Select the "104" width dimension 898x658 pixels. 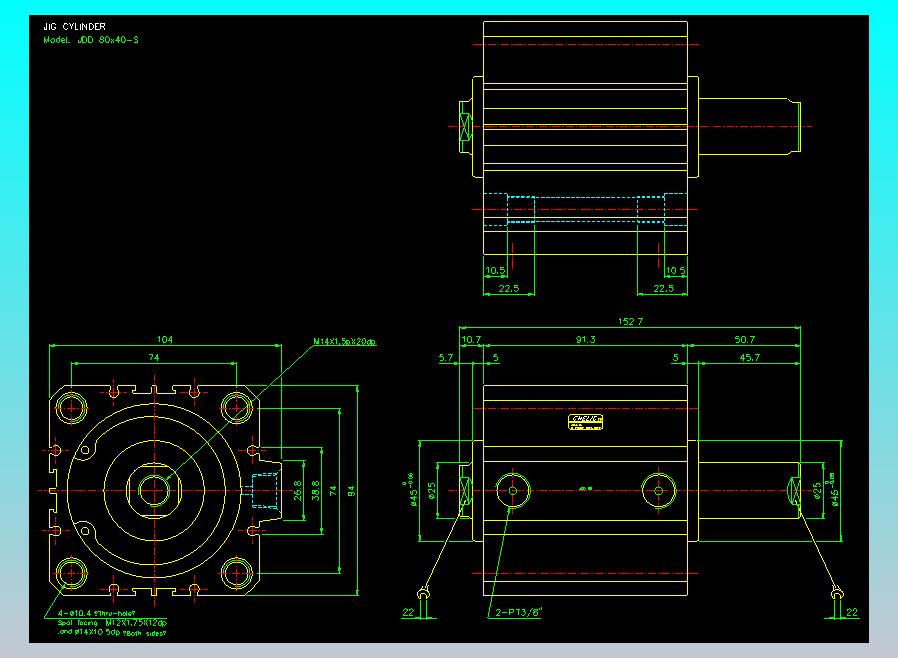165,340
